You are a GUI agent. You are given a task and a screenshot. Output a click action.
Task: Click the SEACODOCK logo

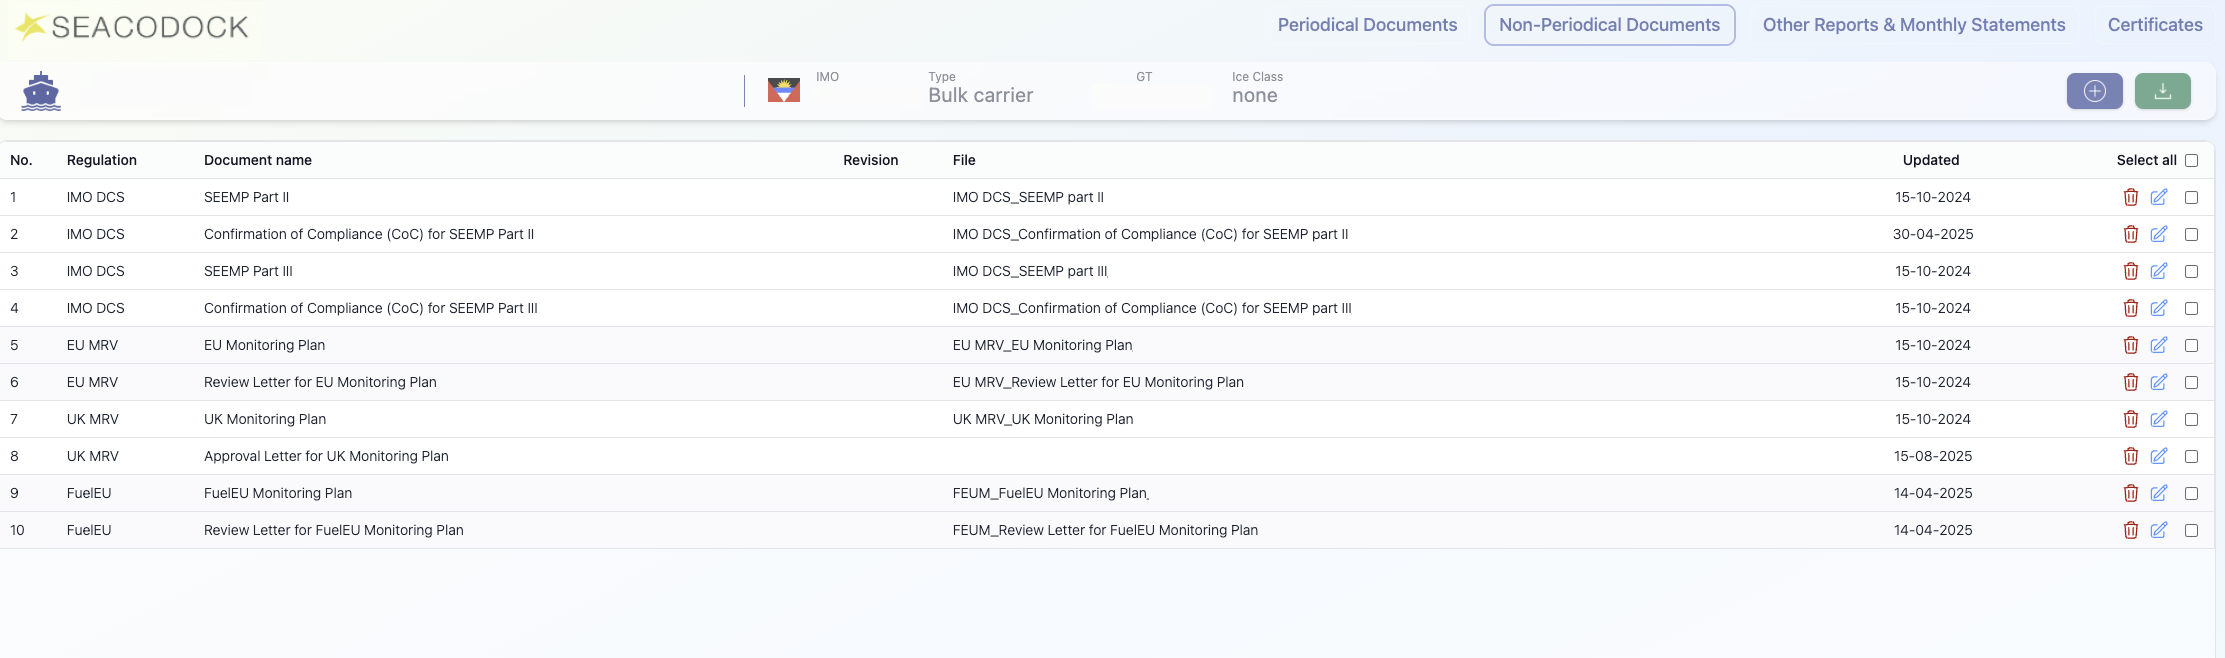pos(133,27)
